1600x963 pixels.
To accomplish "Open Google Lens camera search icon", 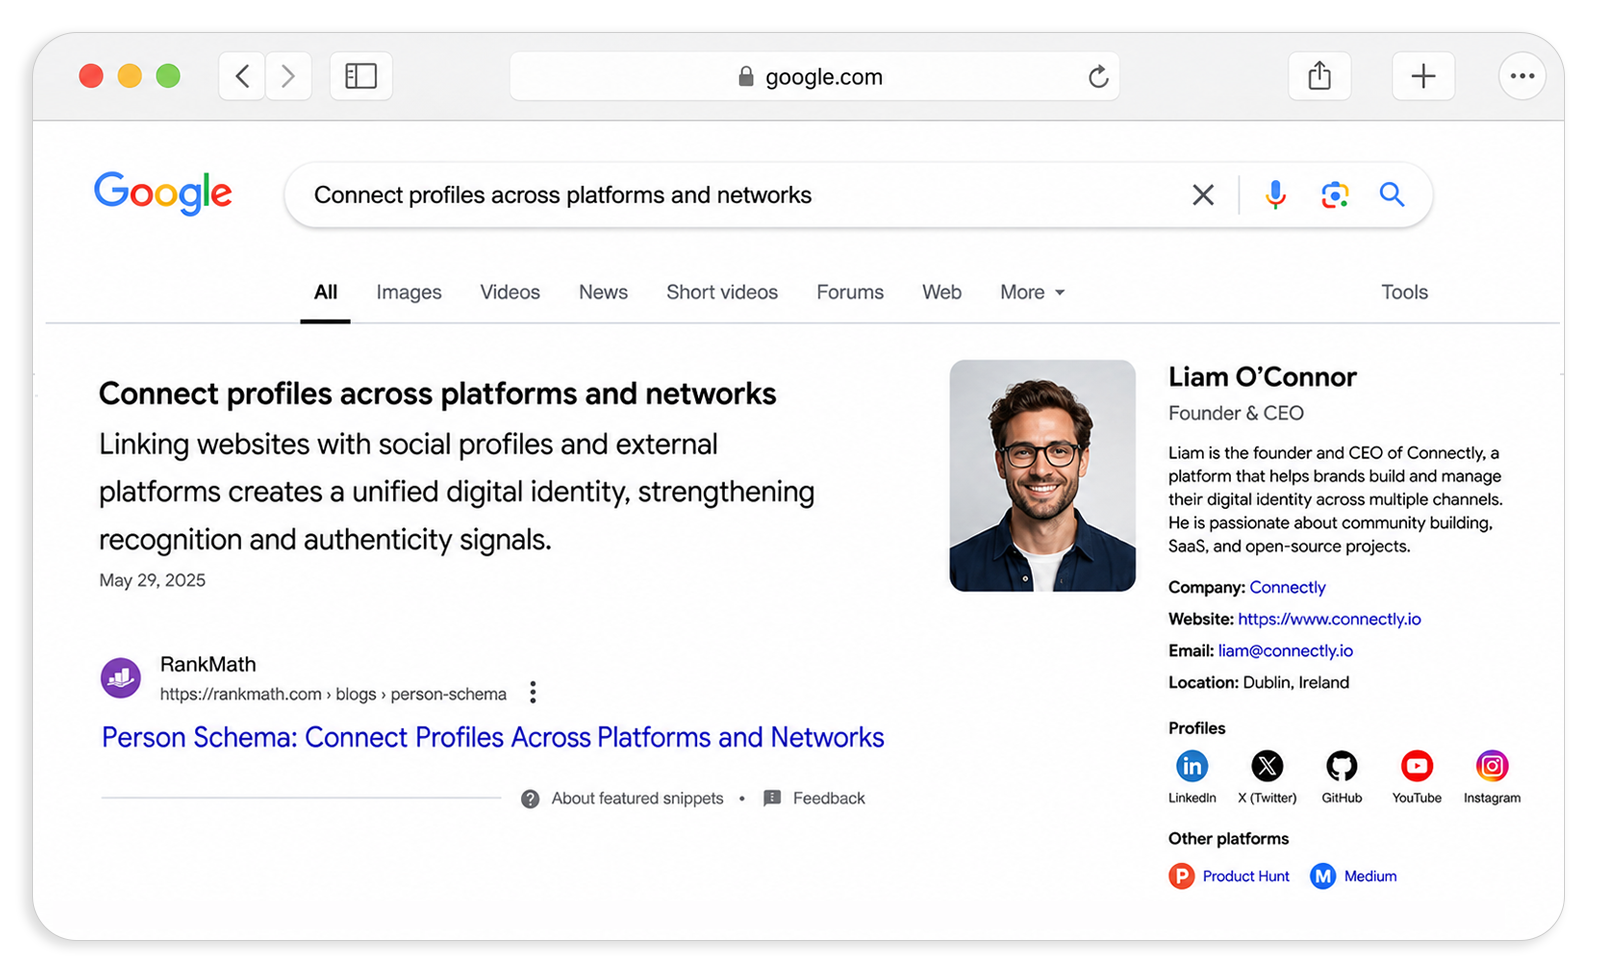I will [x=1335, y=195].
